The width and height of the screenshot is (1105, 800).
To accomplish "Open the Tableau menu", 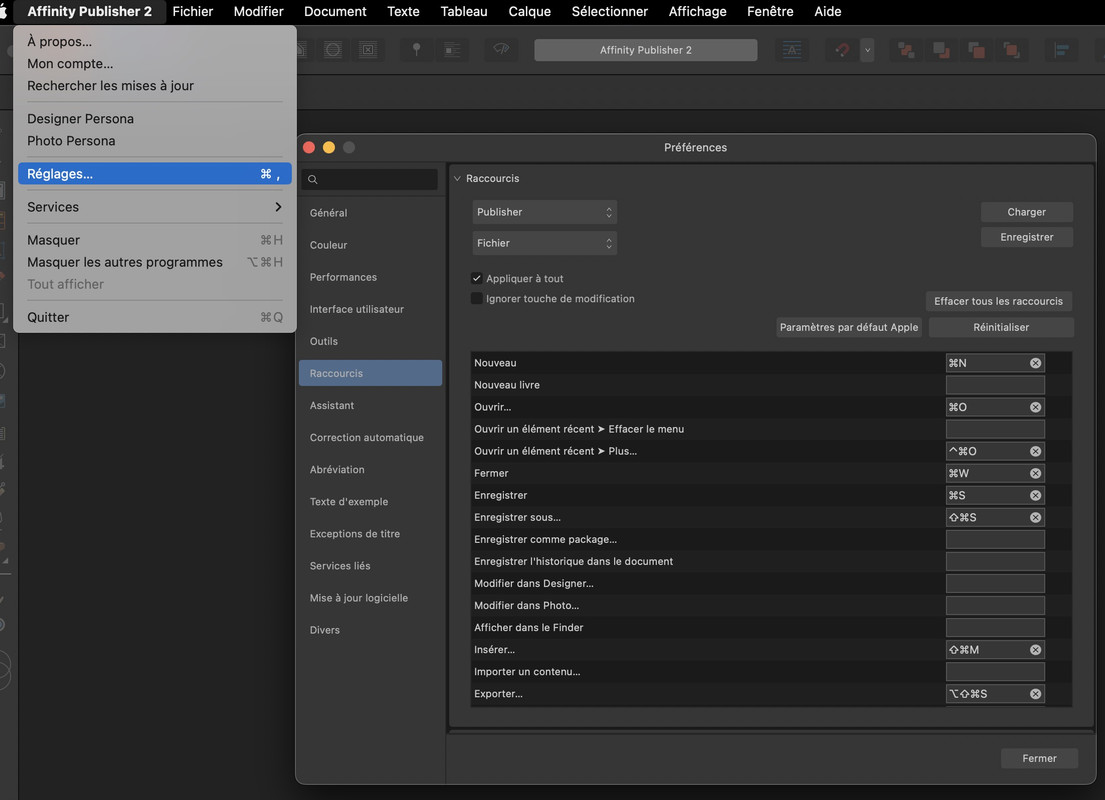I will [x=464, y=11].
